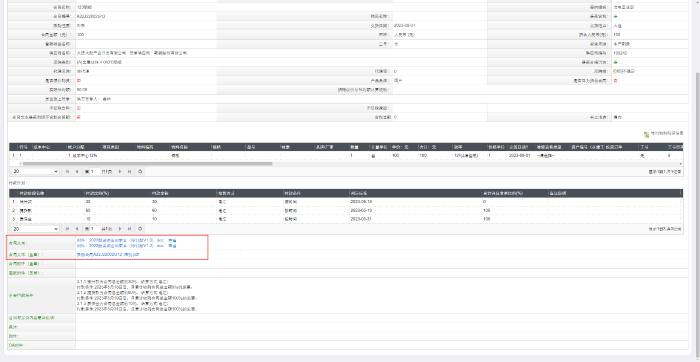This screenshot has height=362, width=700.
Task: Click the view link beside first .doc attachment
Action: tap(172, 240)
